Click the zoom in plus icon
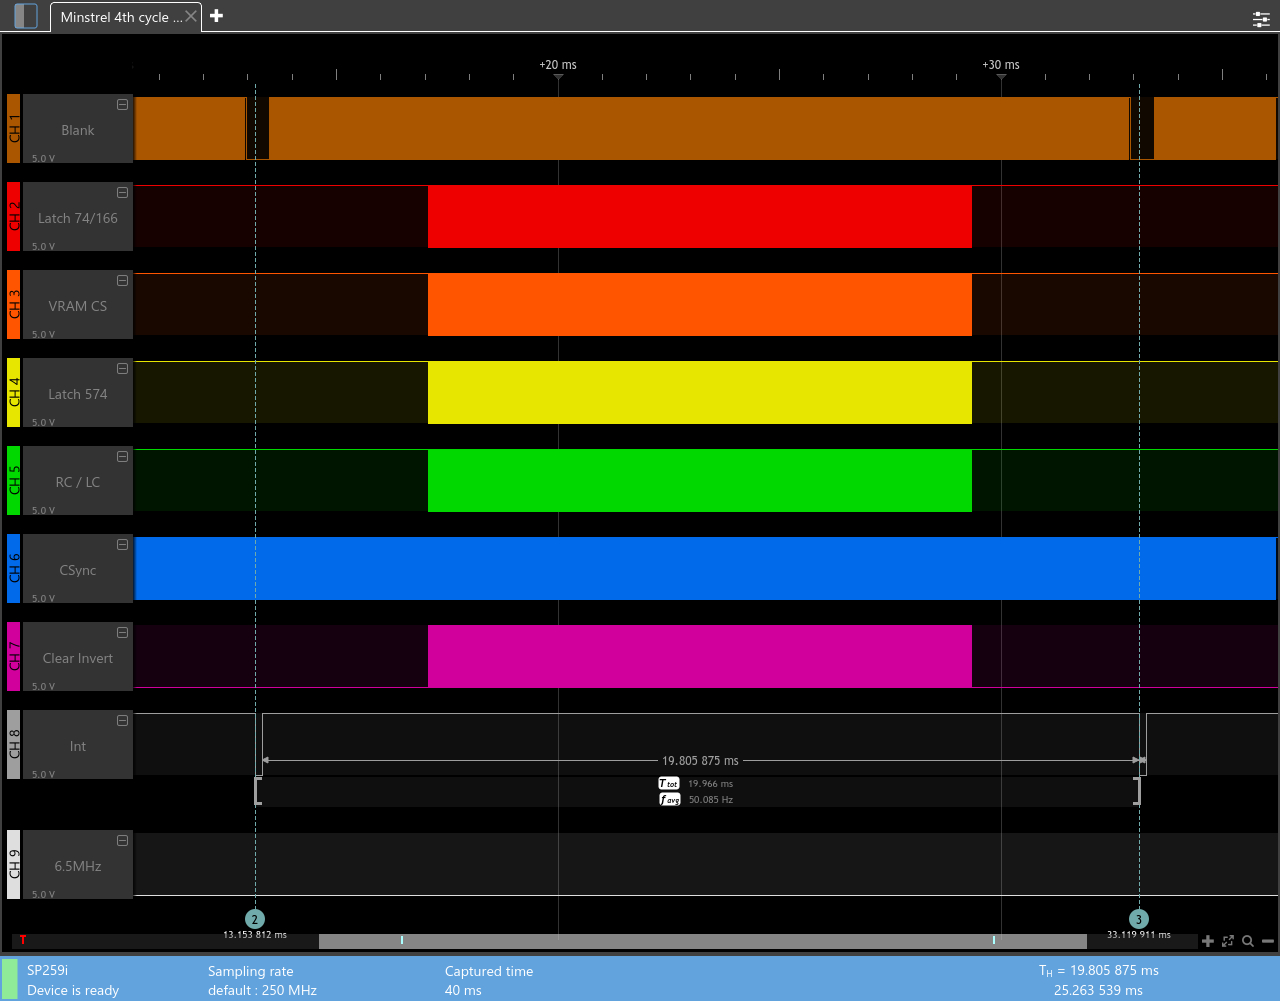1280x1001 pixels. (x=1208, y=941)
